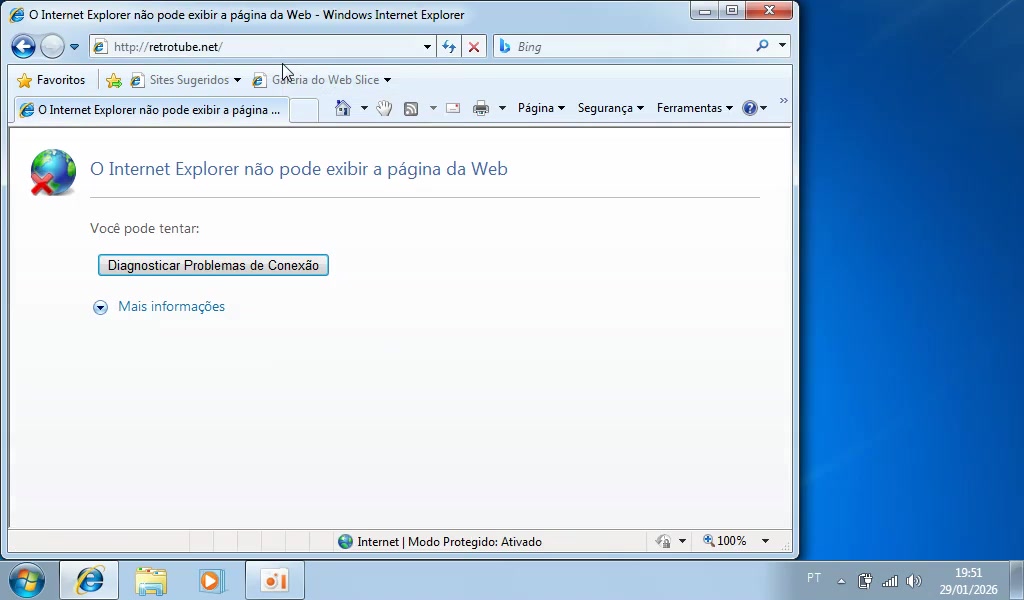Click the Stop loading X icon
The image size is (1024, 600).
coord(474,46)
